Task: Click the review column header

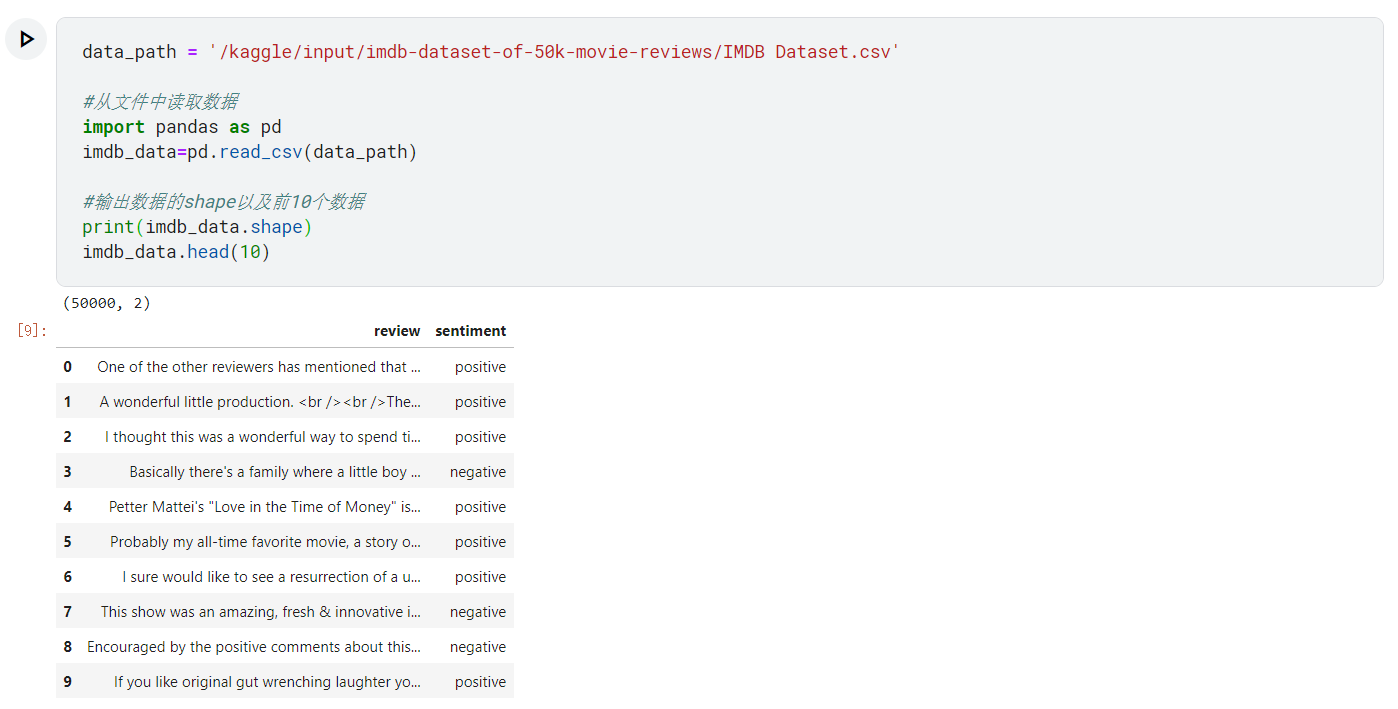Action: point(397,330)
